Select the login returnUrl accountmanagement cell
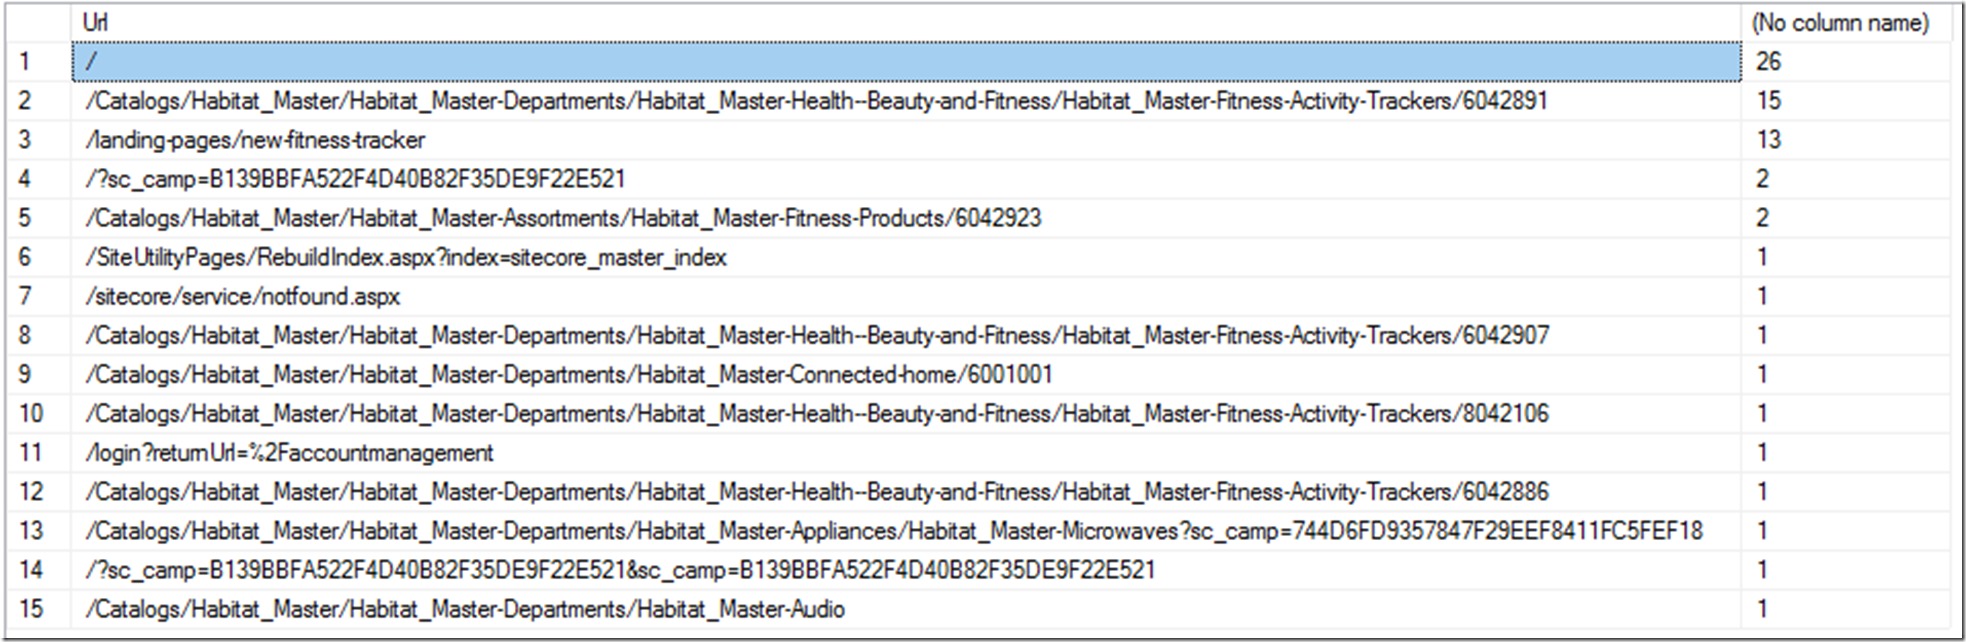 click(290, 453)
